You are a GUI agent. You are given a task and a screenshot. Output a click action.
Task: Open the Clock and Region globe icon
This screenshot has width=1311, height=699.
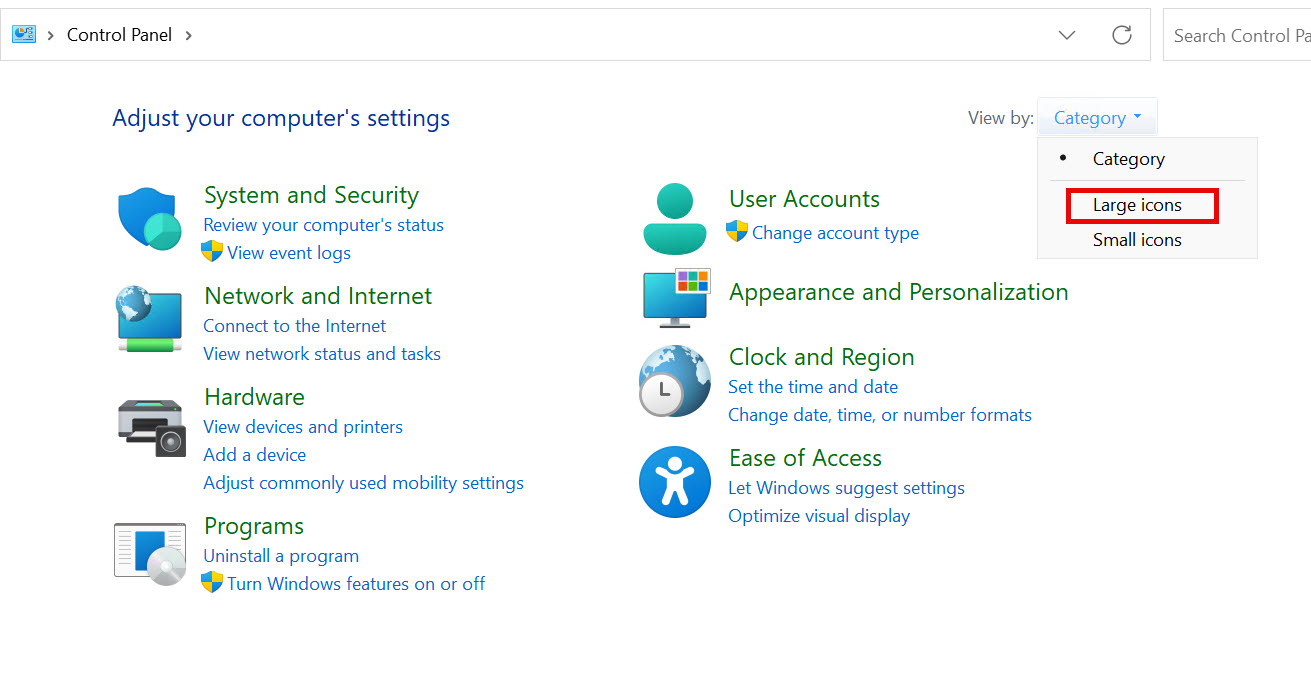tap(675, 381)
